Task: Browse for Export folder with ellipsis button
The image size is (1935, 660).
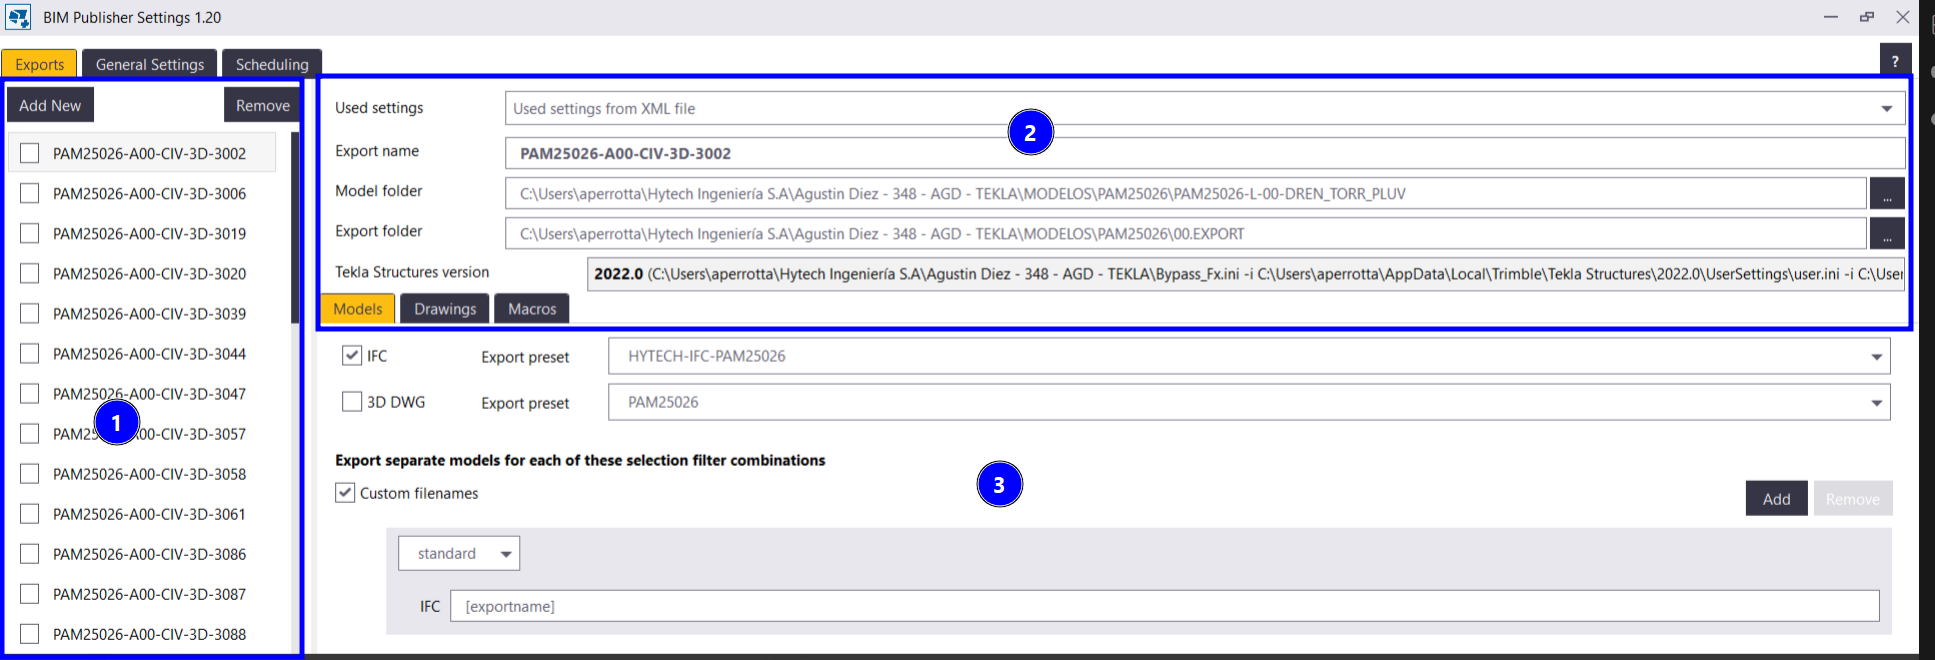Action: coord(1887,233)
